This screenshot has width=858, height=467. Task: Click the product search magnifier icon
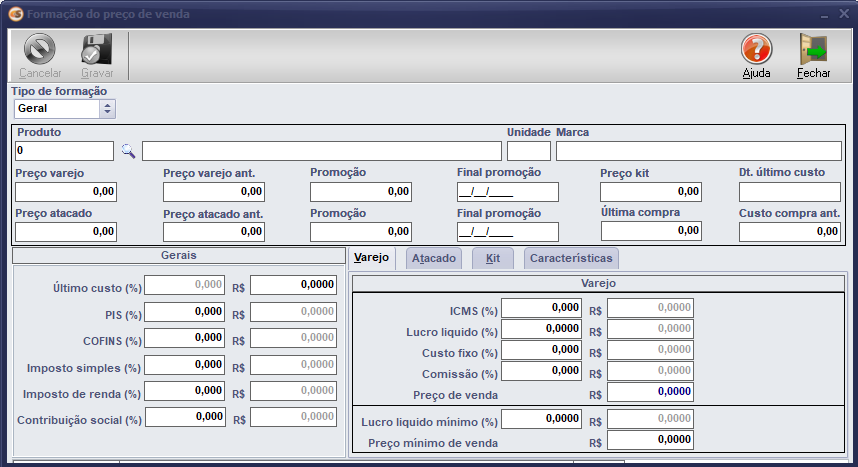[x=128, y=151]
